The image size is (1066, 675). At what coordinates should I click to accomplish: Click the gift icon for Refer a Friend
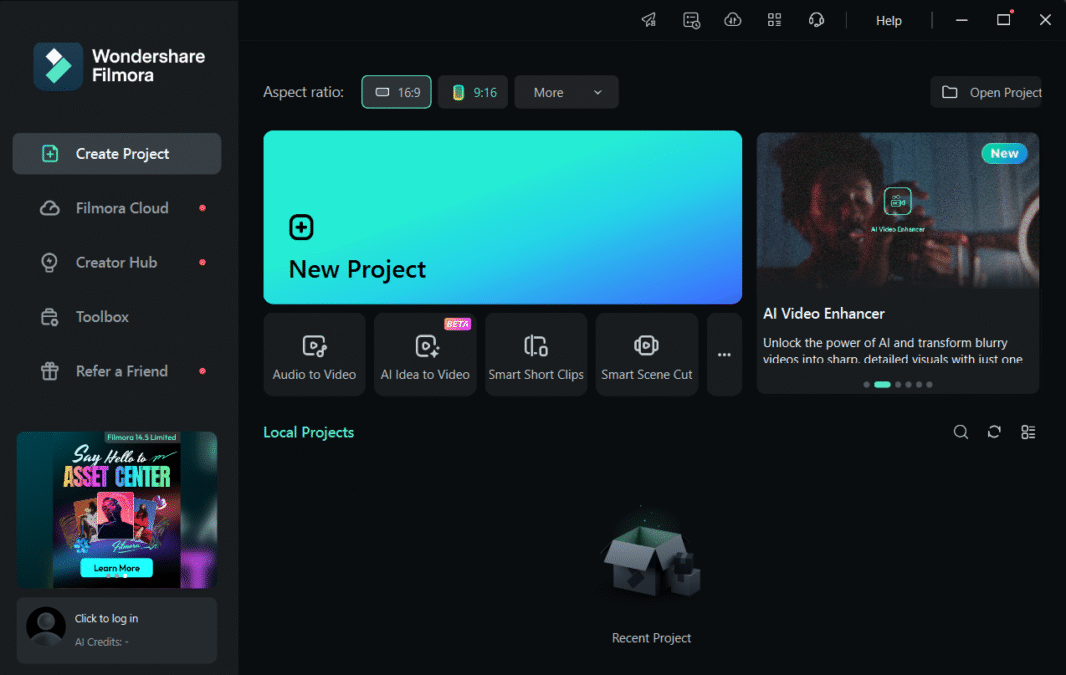[x=50, y=371]
